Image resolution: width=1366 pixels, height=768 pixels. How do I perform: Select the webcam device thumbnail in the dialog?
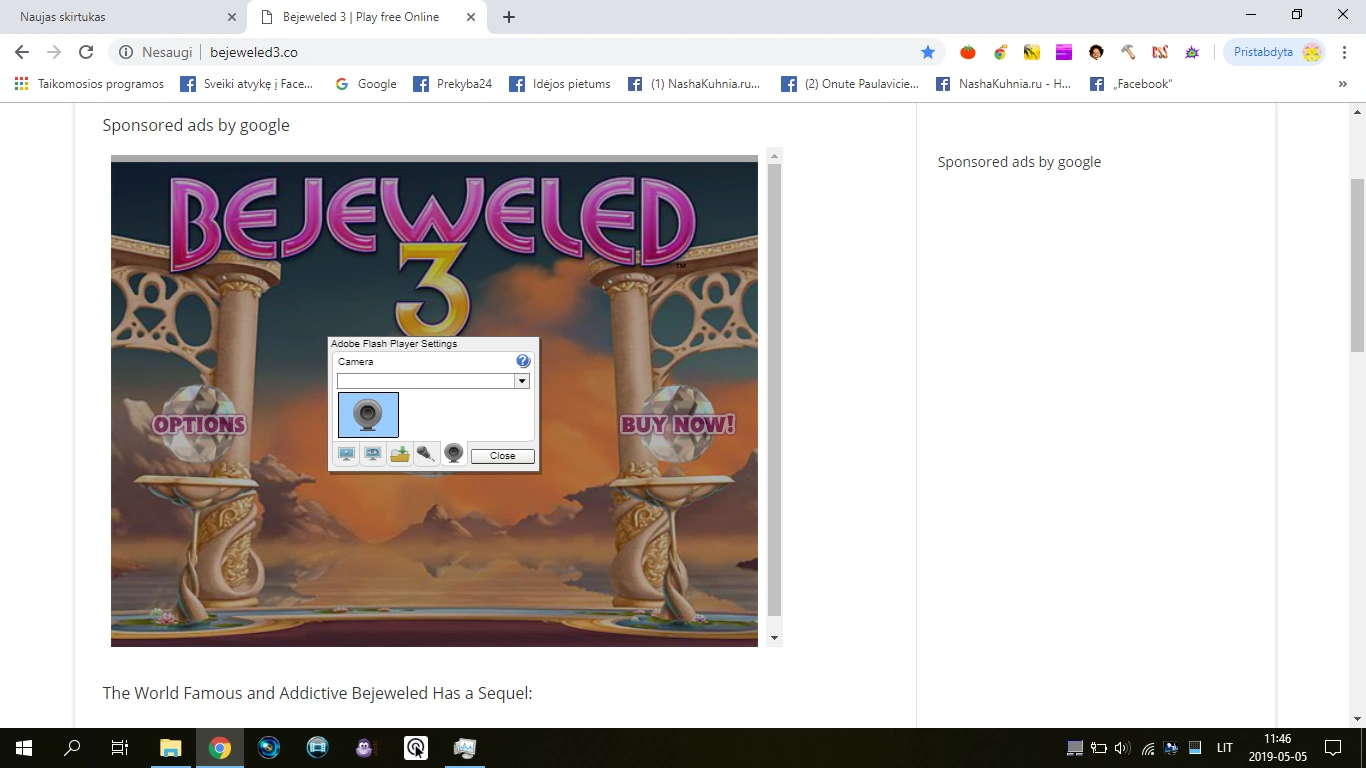tap(368, 414)
